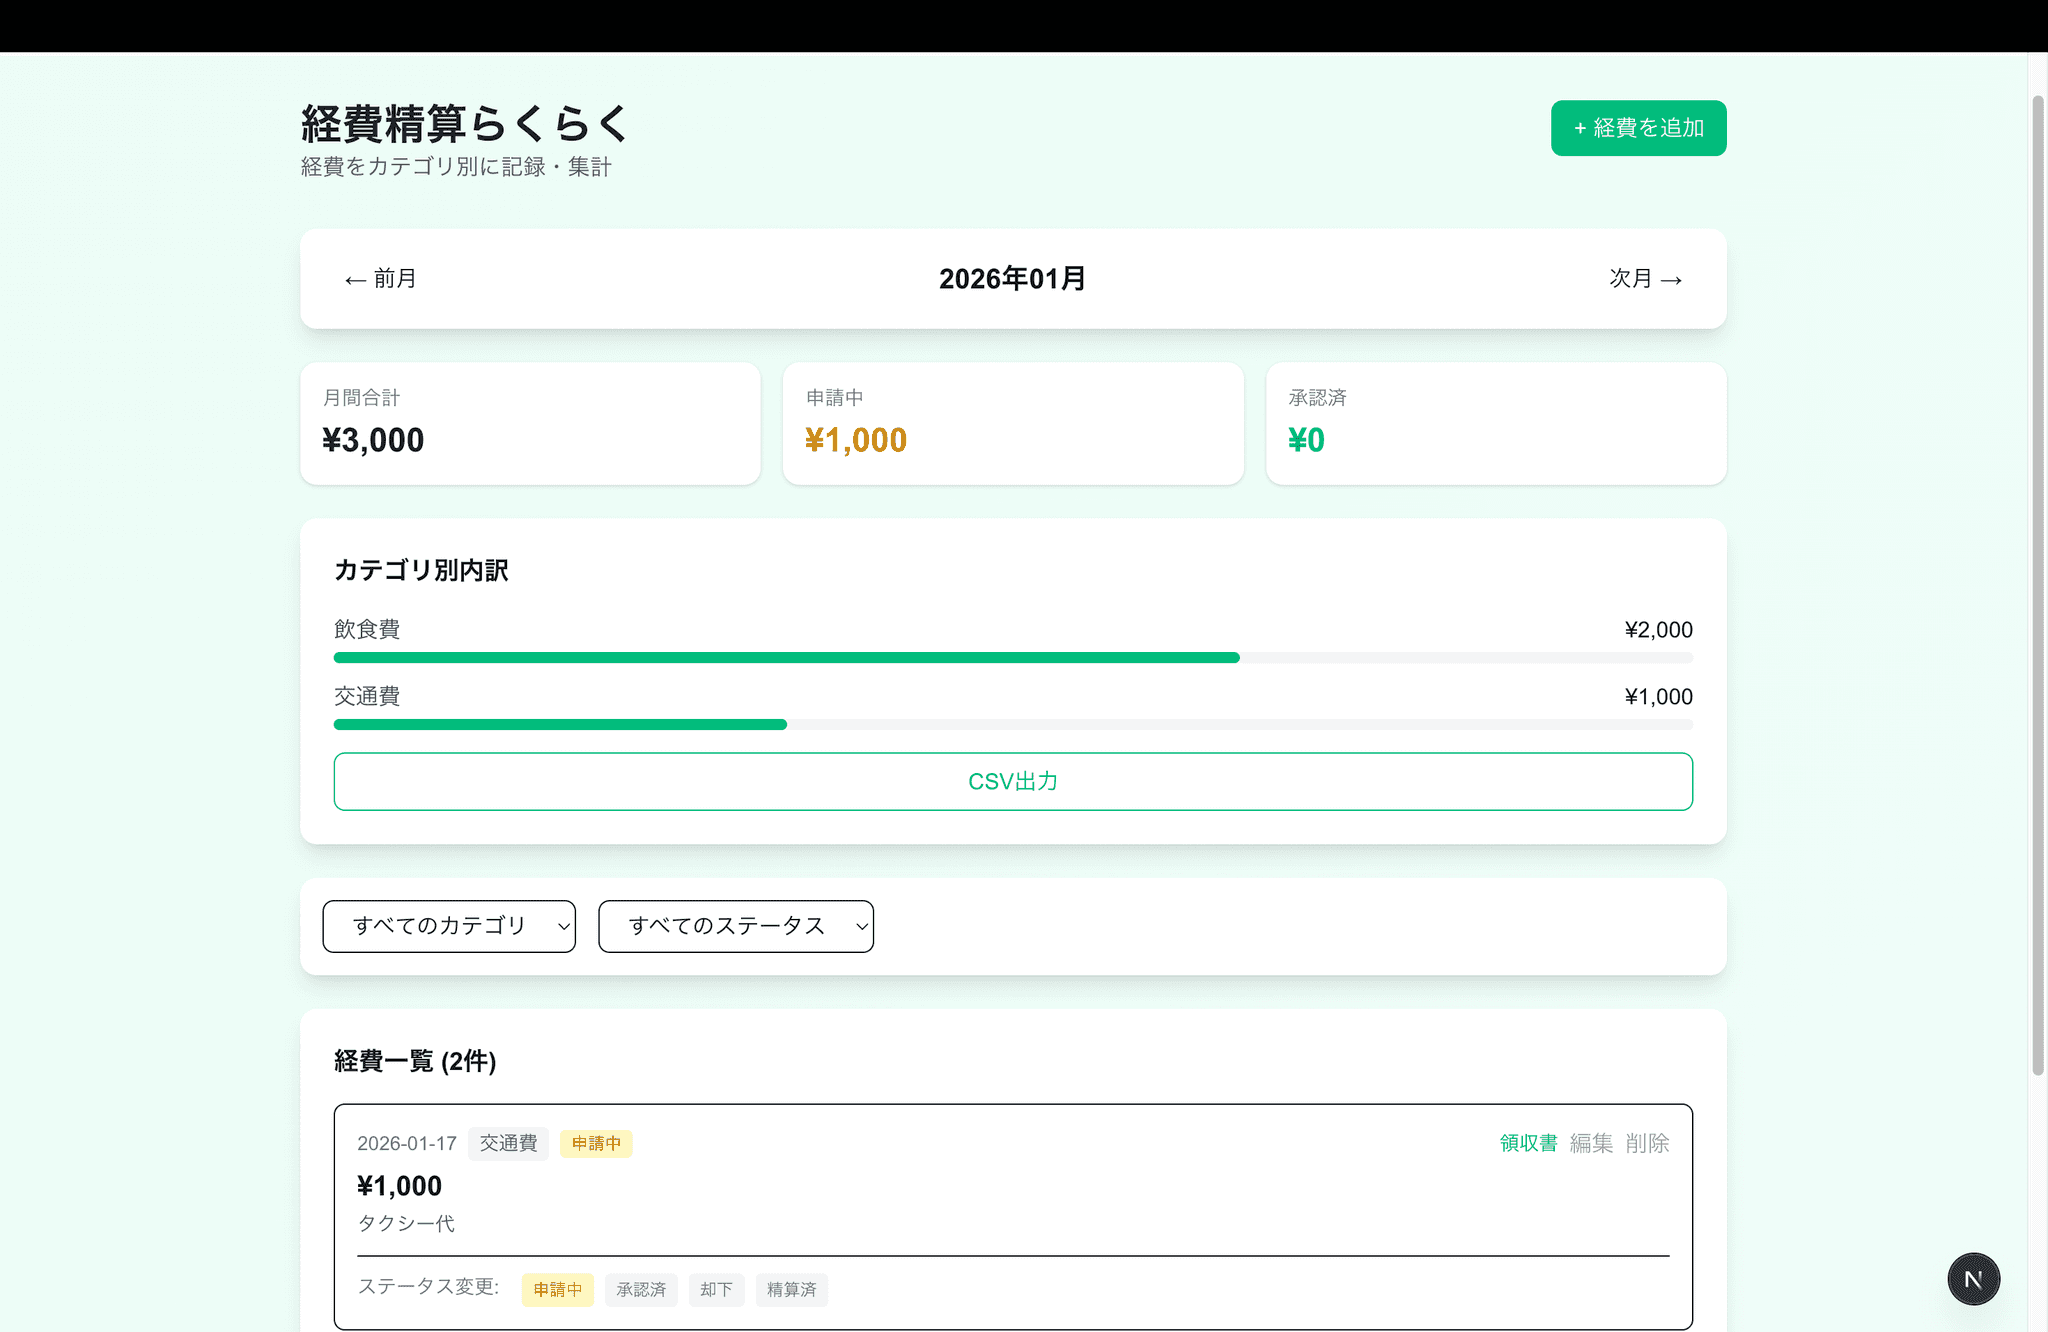
Task: Navigate to 前月 (previous month)
Action: [379, 280]
